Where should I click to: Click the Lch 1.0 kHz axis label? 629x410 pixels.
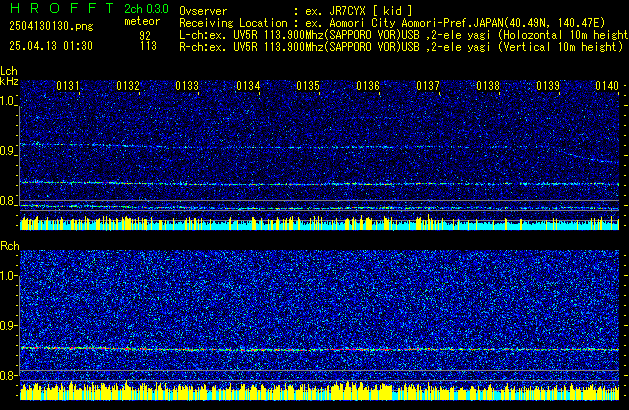click(x=7, y=101)
